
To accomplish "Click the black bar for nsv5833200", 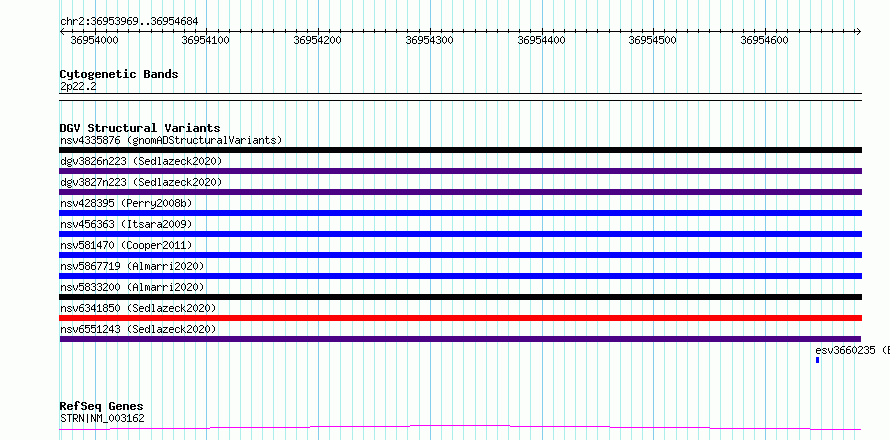I will pyautogui.click(x=460, y=297).
